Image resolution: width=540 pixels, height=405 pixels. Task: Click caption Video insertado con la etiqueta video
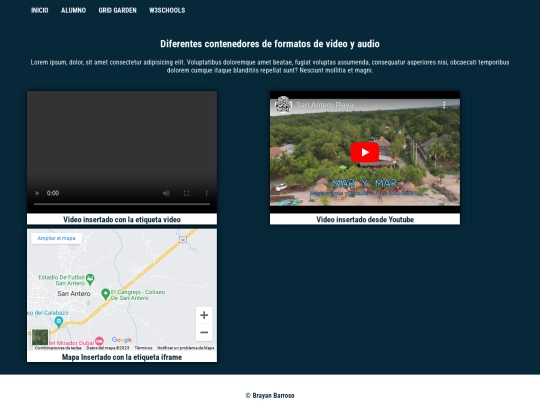[122, 219]
